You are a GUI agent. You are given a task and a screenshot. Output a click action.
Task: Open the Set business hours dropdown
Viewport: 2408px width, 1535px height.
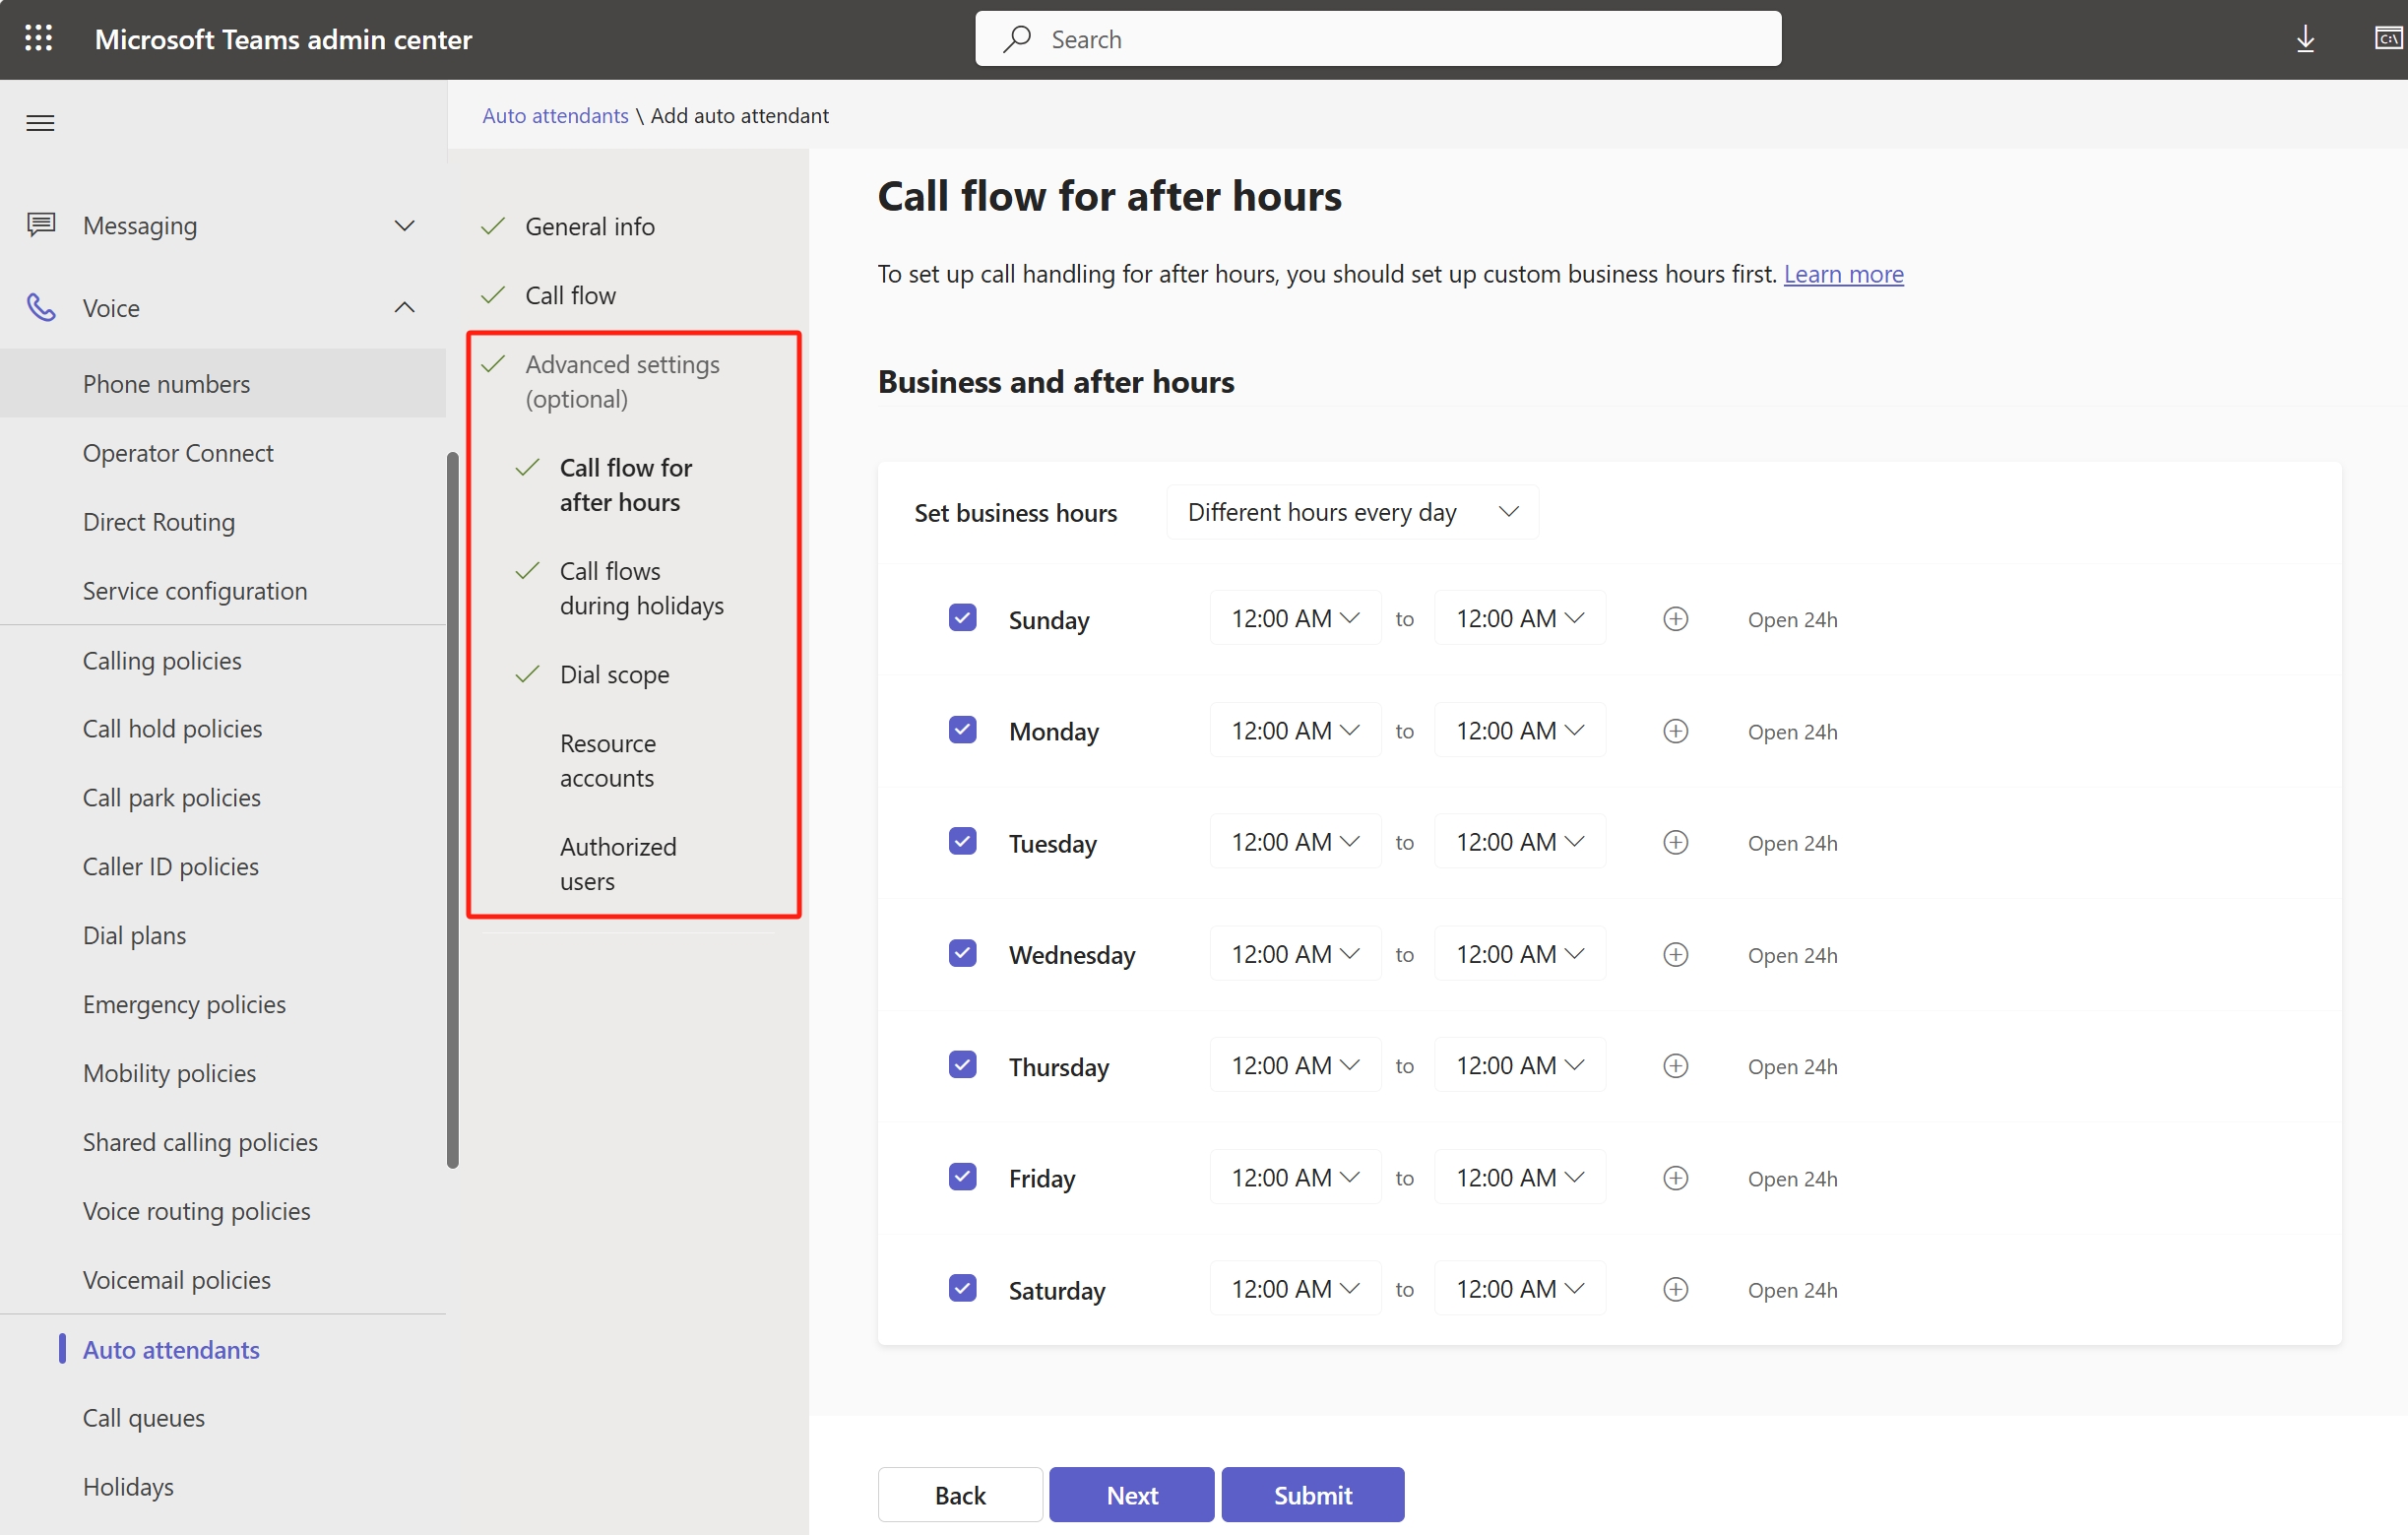click(1352, 512)
